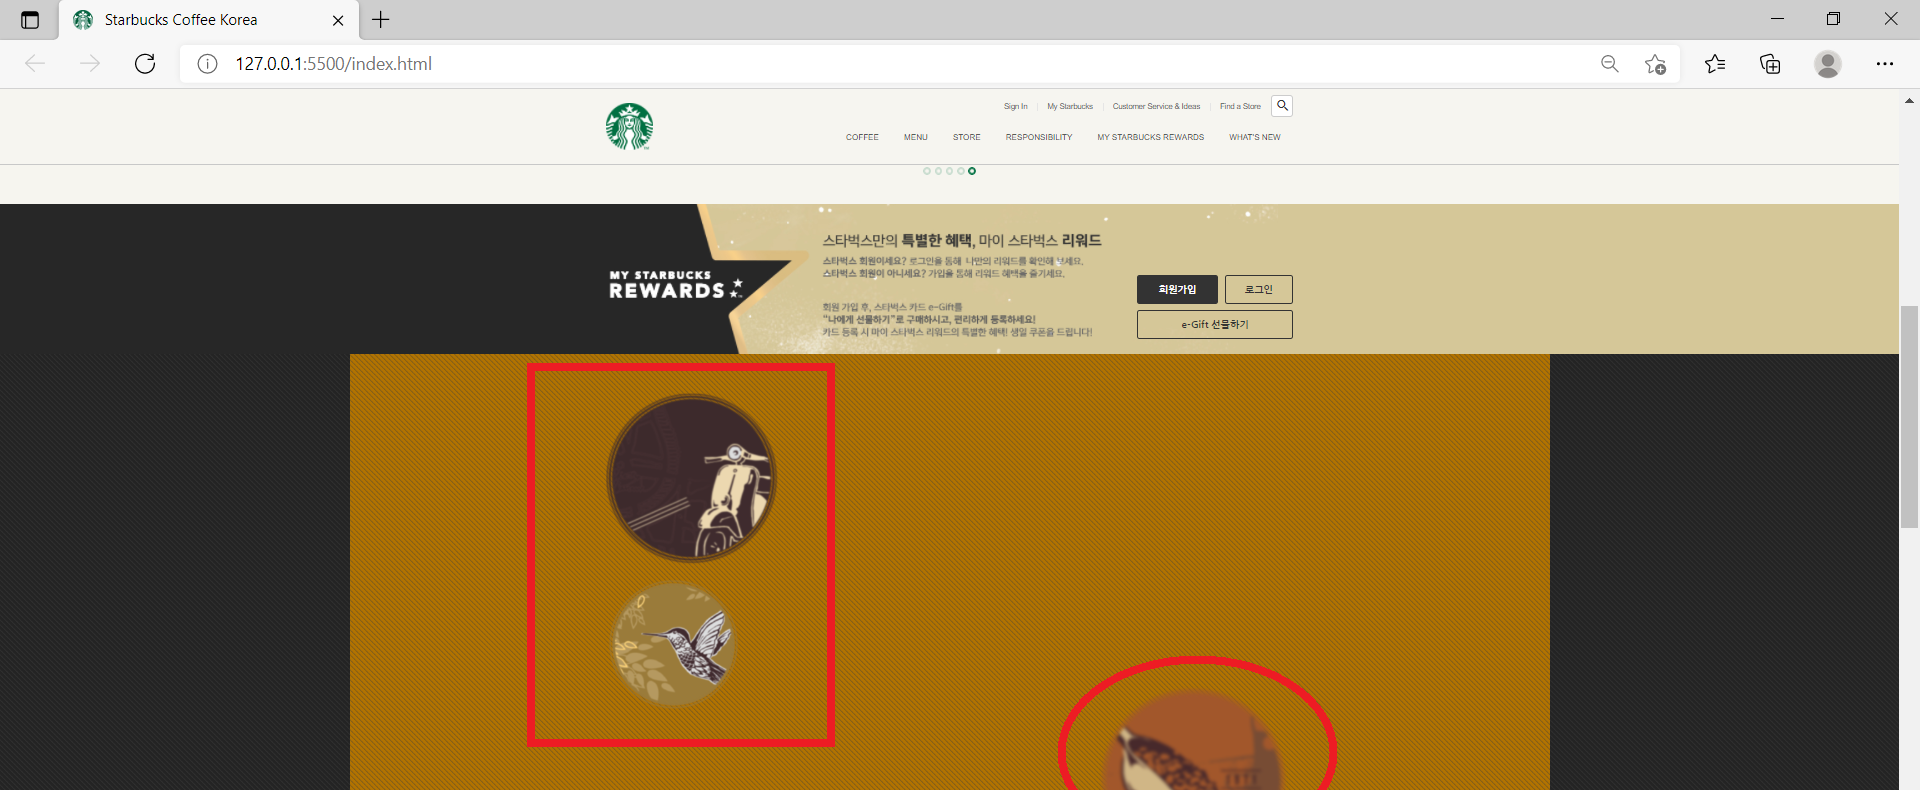
Task: Select the first carousel pagination dot
Action: point(927,171)
